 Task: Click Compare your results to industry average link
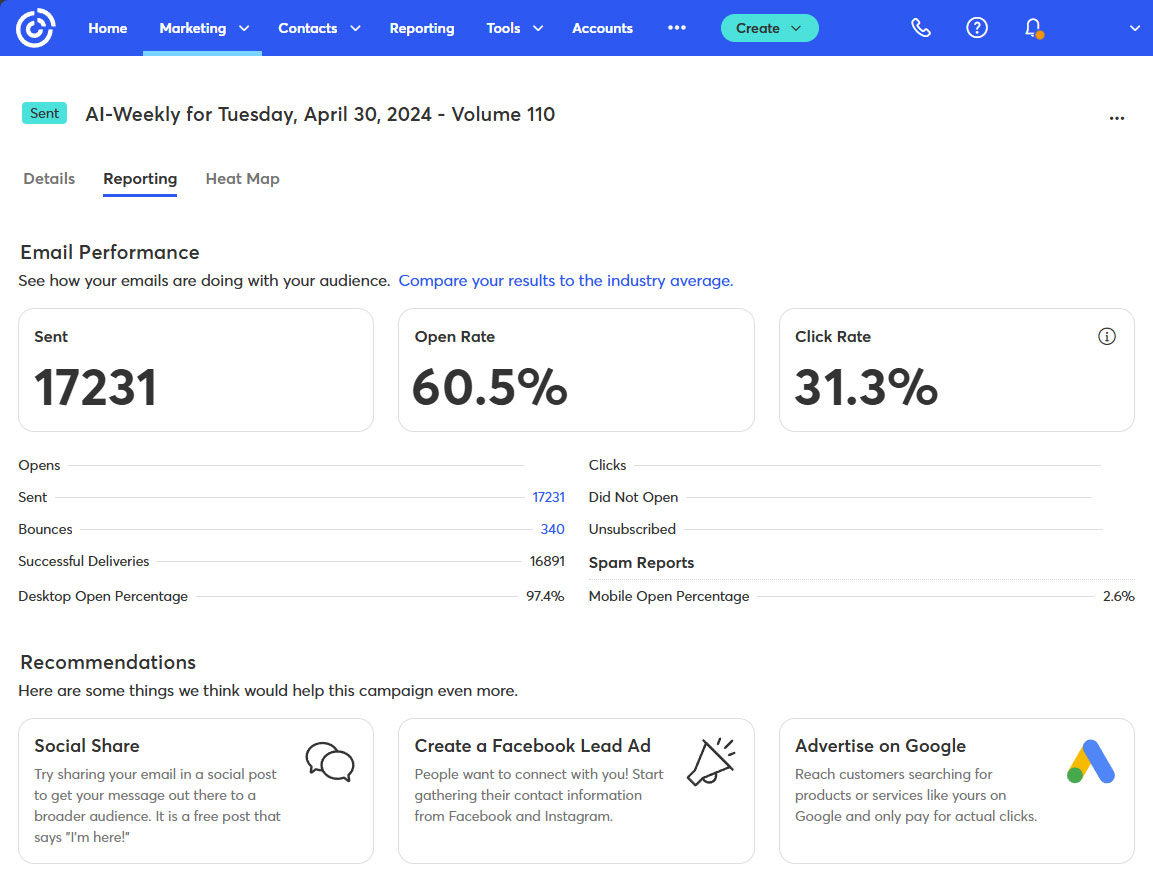[565, 281]
